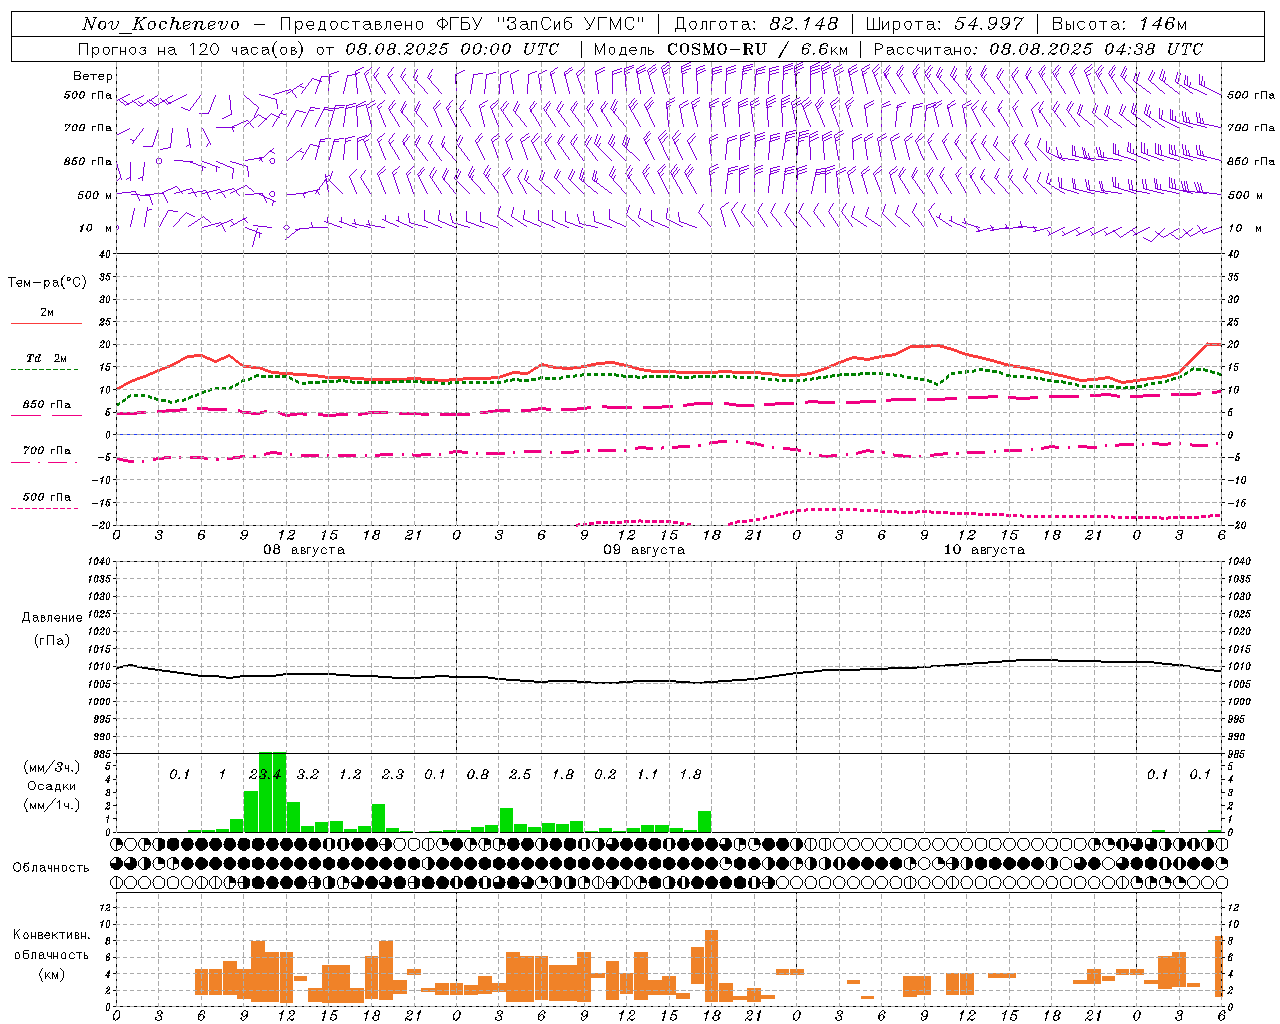Click the '(гПа)' pressure unit label

point(52,640)
